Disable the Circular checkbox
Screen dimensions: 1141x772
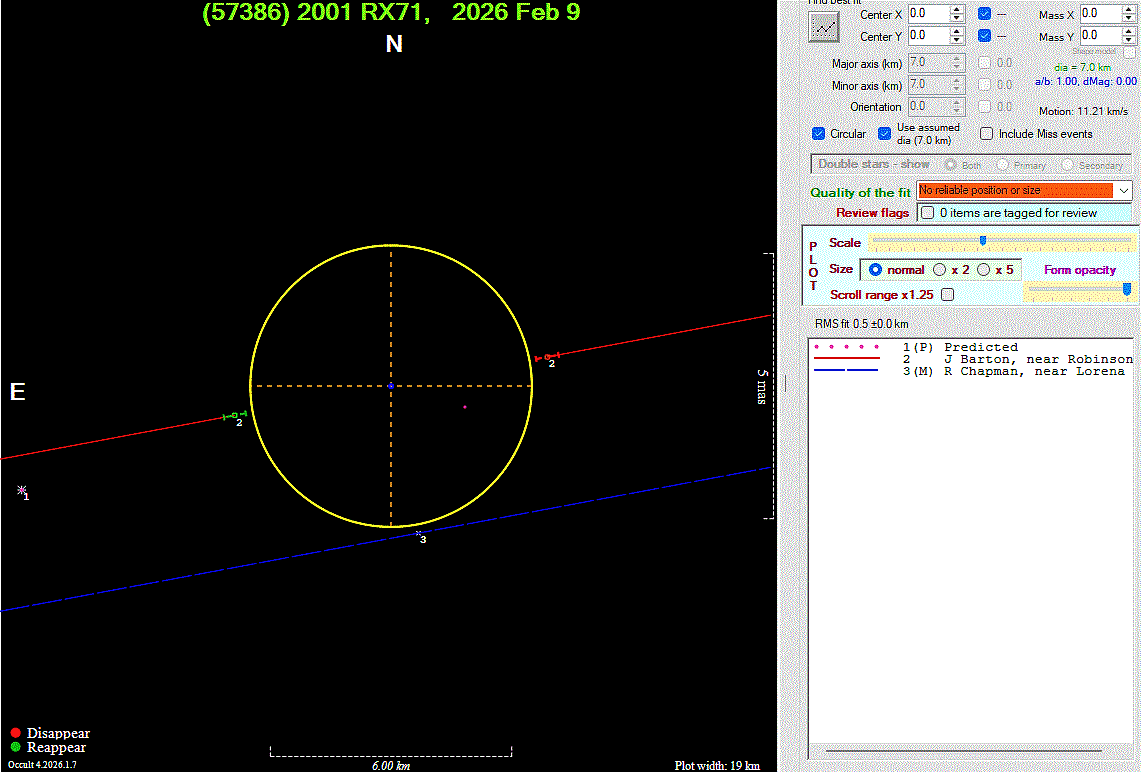point(820,134)
